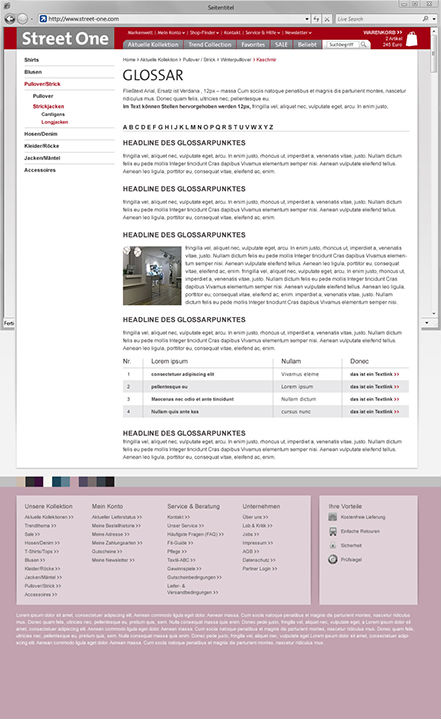Open footer link Impressum
441x719 pixels.
pyautogui.click(x=257, y=543)
